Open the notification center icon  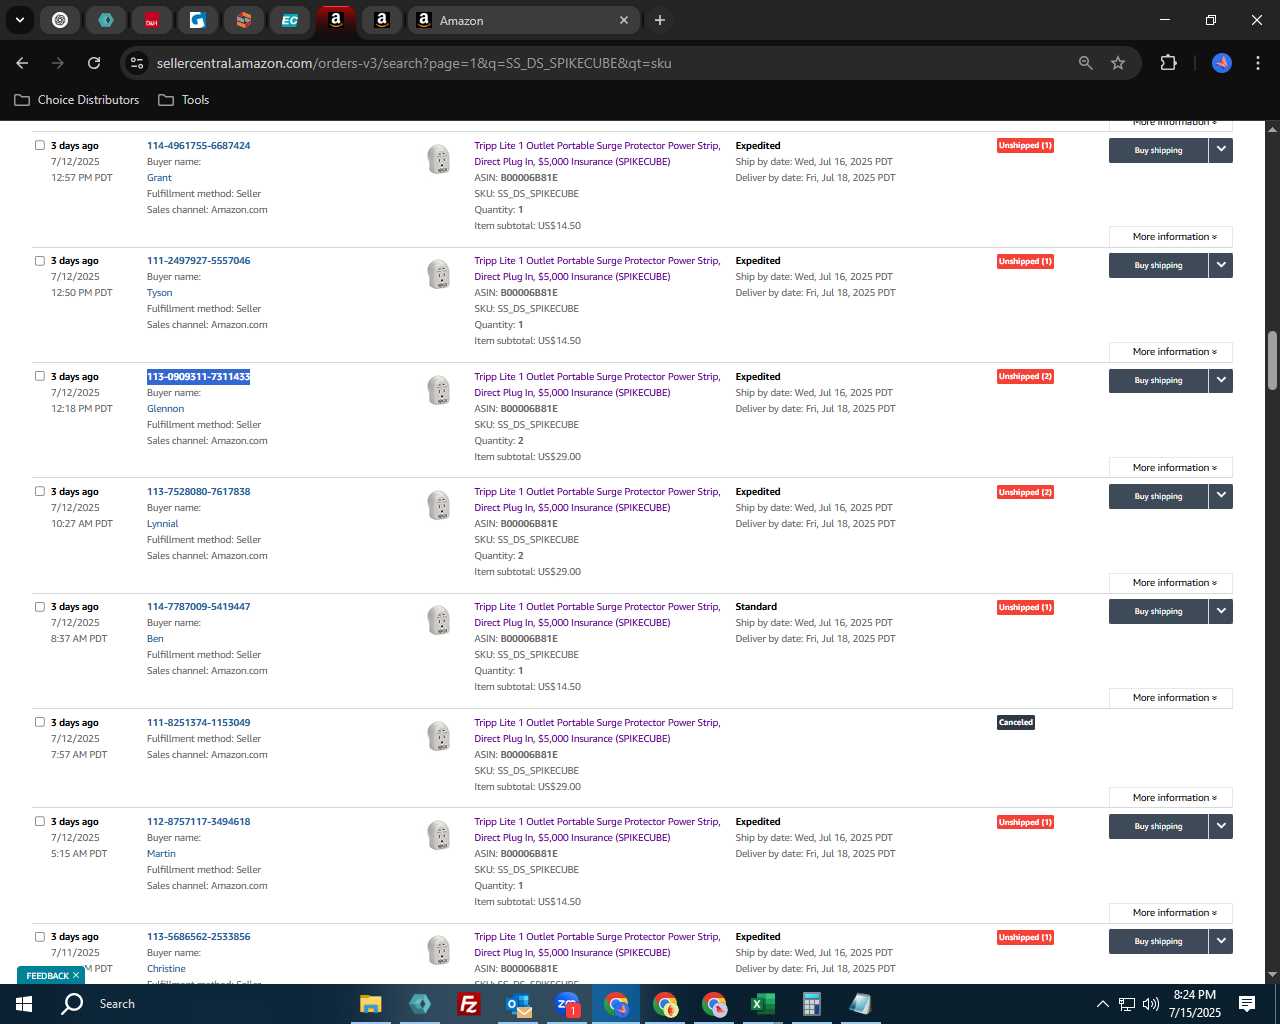pyautogui.click(x=1247, y=1004)
